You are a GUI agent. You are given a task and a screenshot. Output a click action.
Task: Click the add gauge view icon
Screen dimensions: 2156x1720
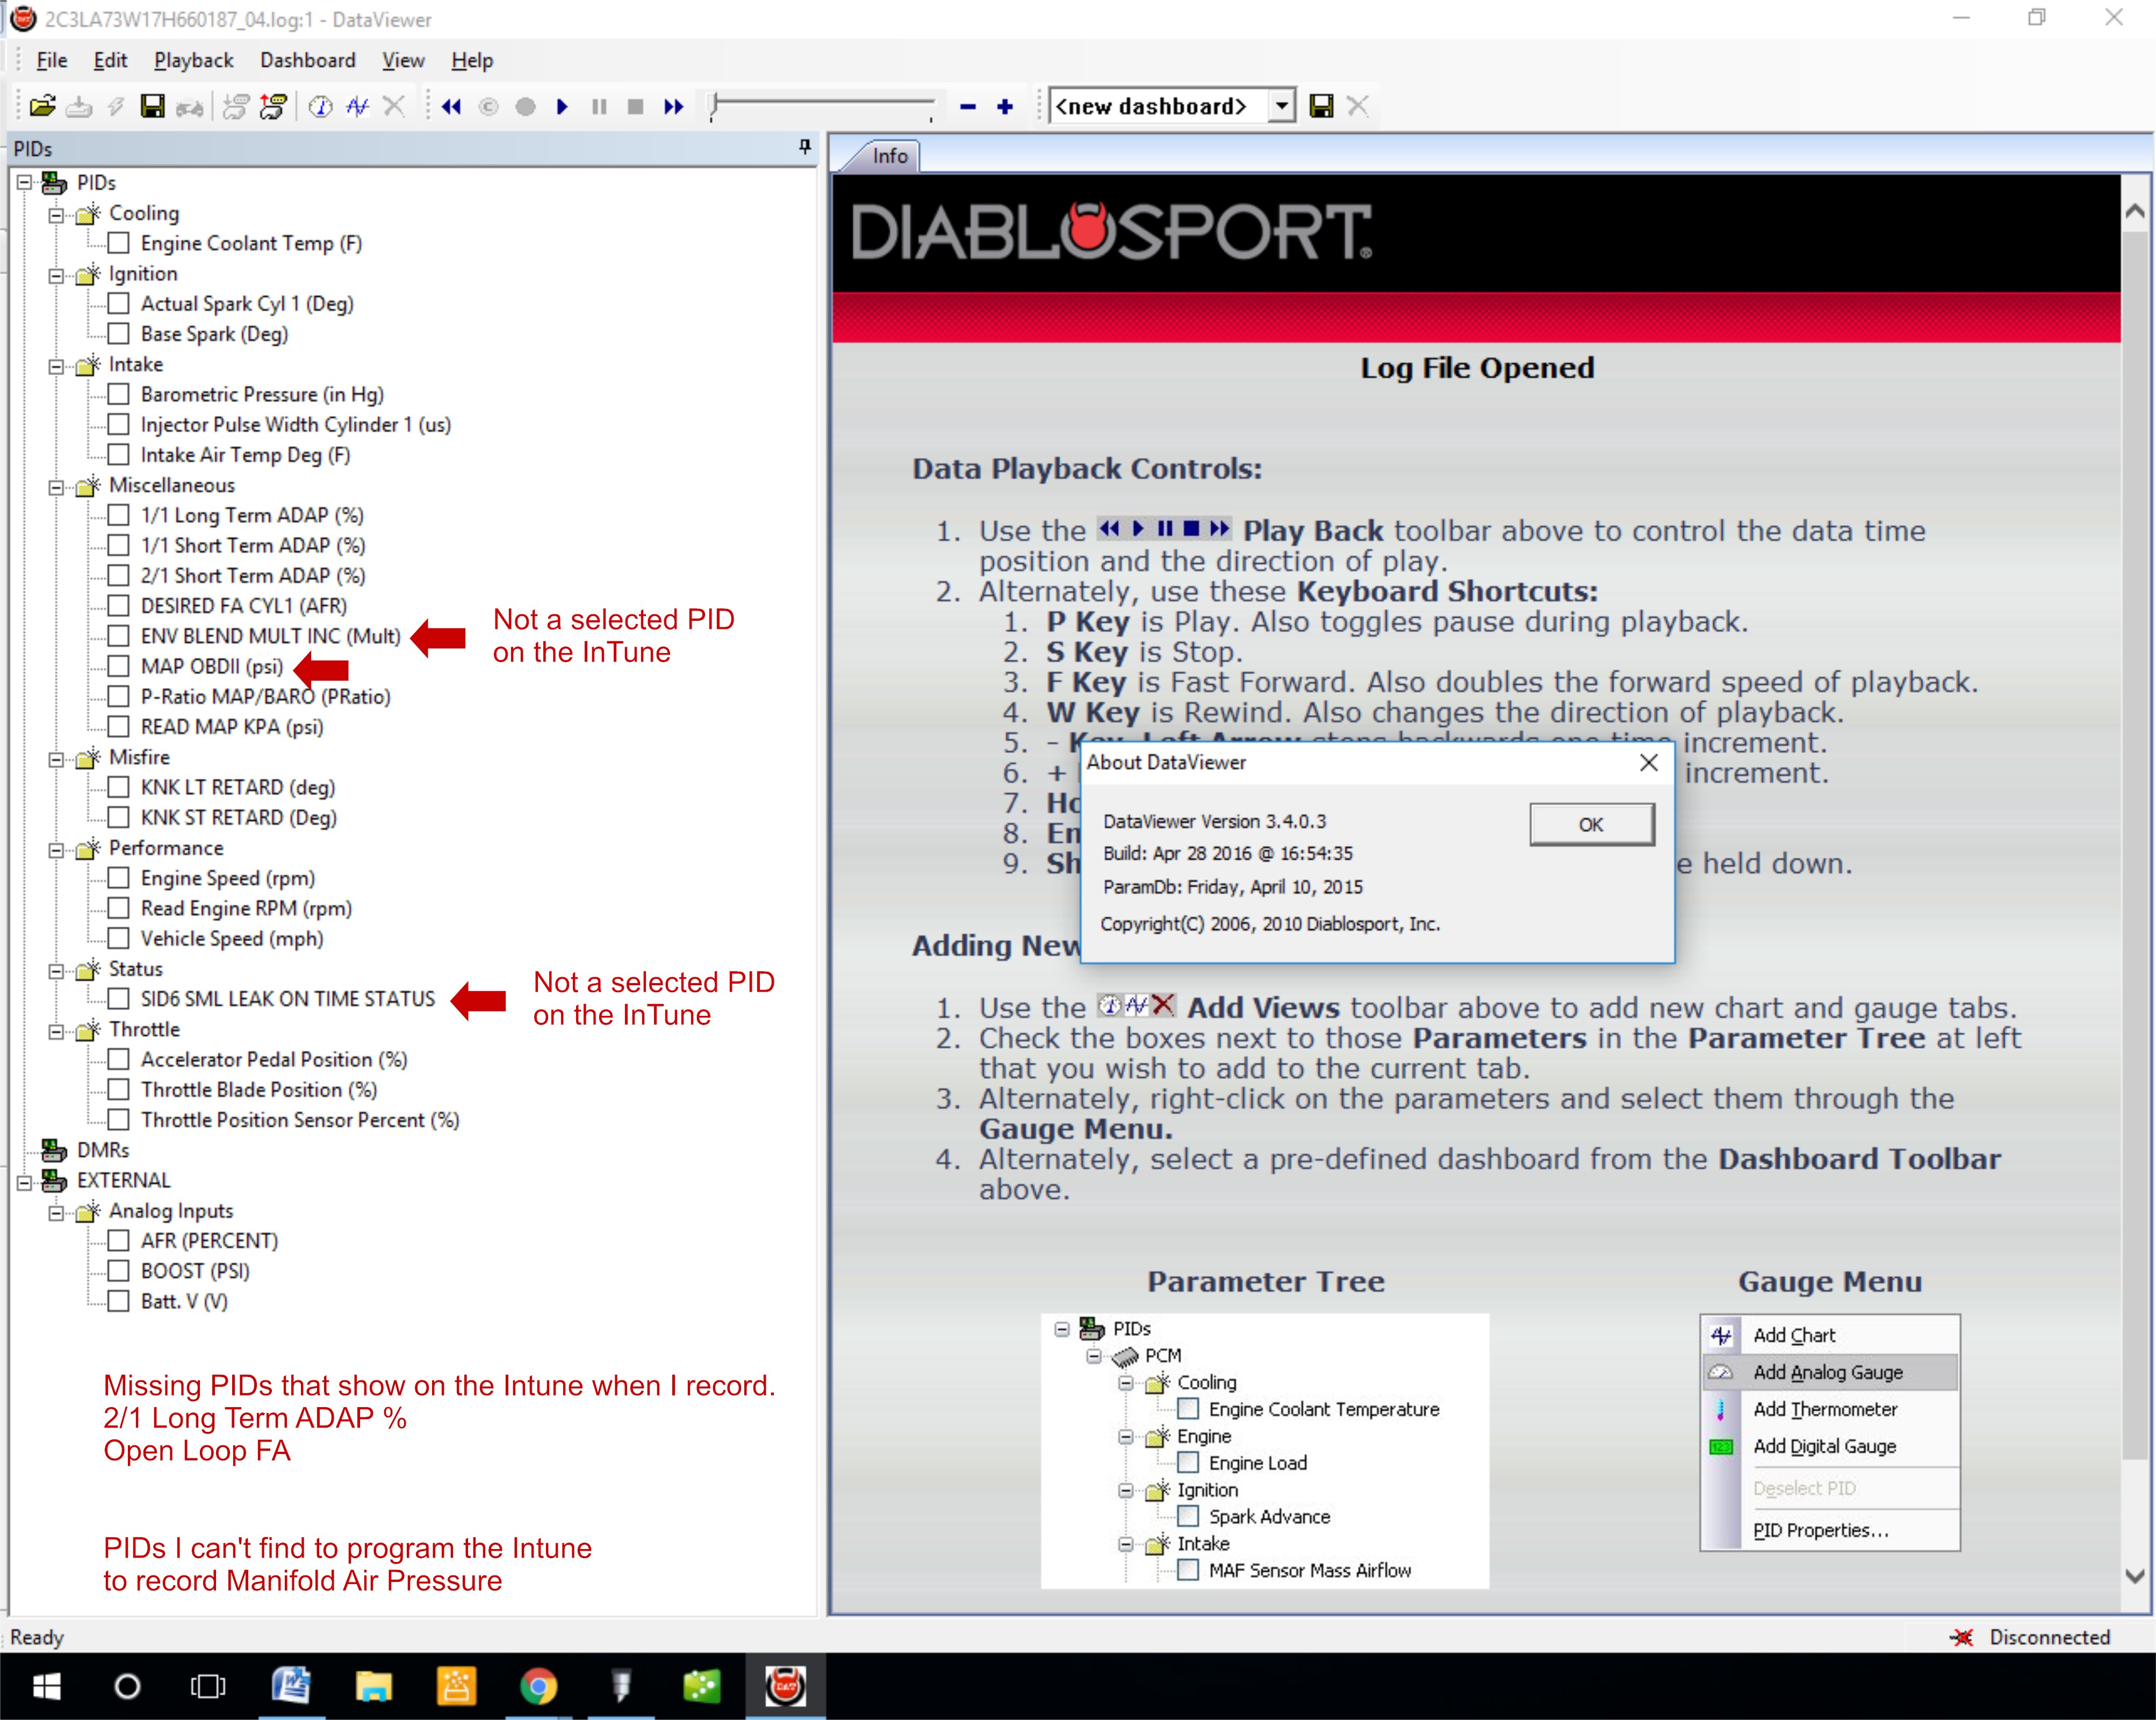[x=320, y=106]
